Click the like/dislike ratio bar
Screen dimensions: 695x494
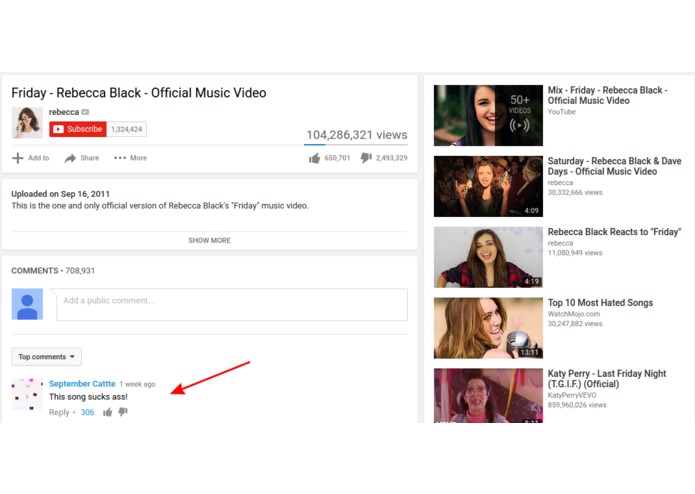[x=355, y=144]
